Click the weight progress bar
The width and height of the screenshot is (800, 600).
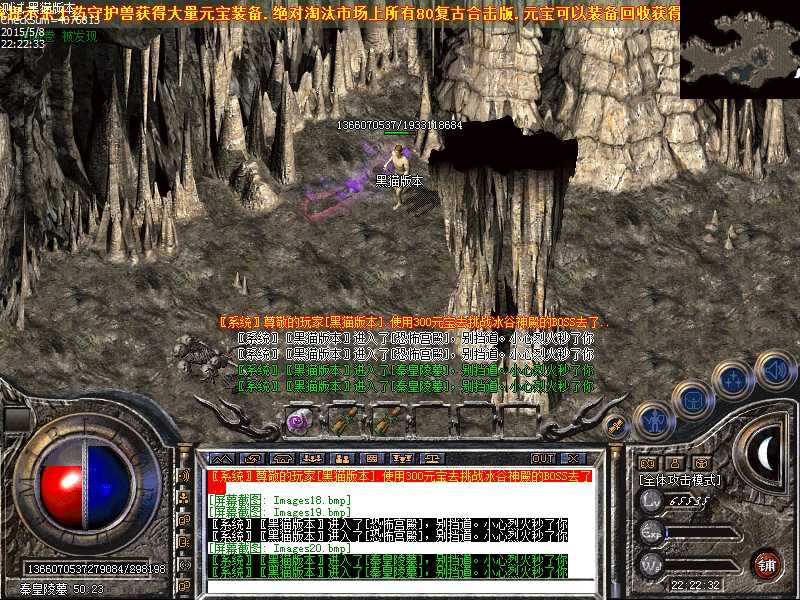703,566
